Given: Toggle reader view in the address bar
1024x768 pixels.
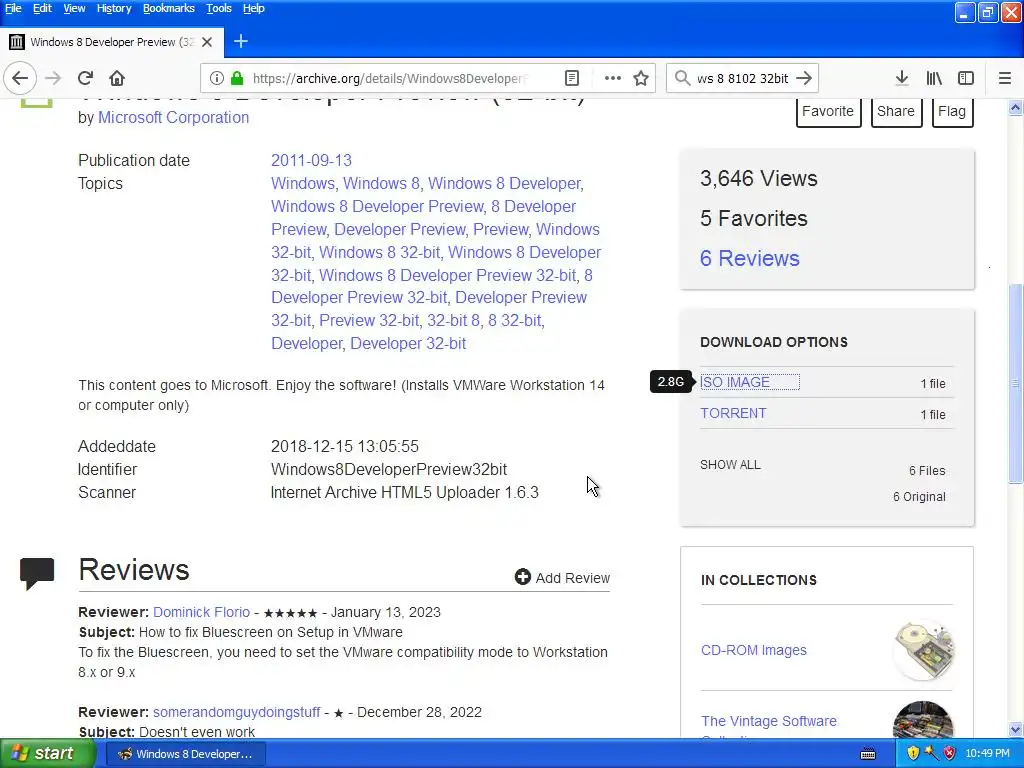Looking at the screenshot, I should point(571,78).
